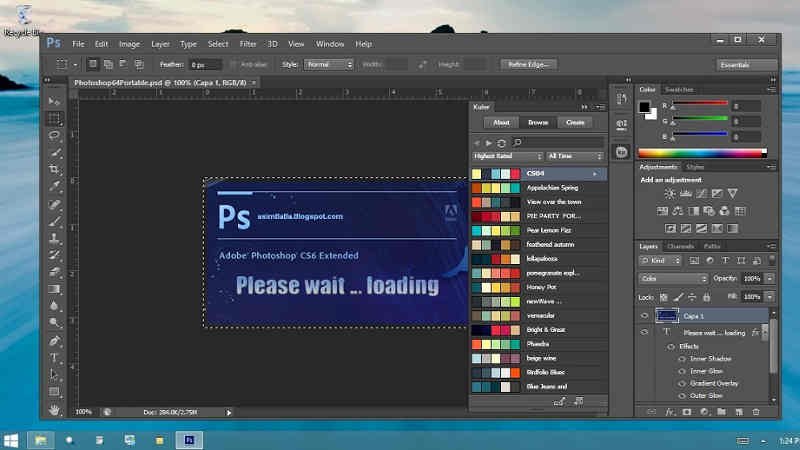Open the Image menu

[x=129, y=44]
